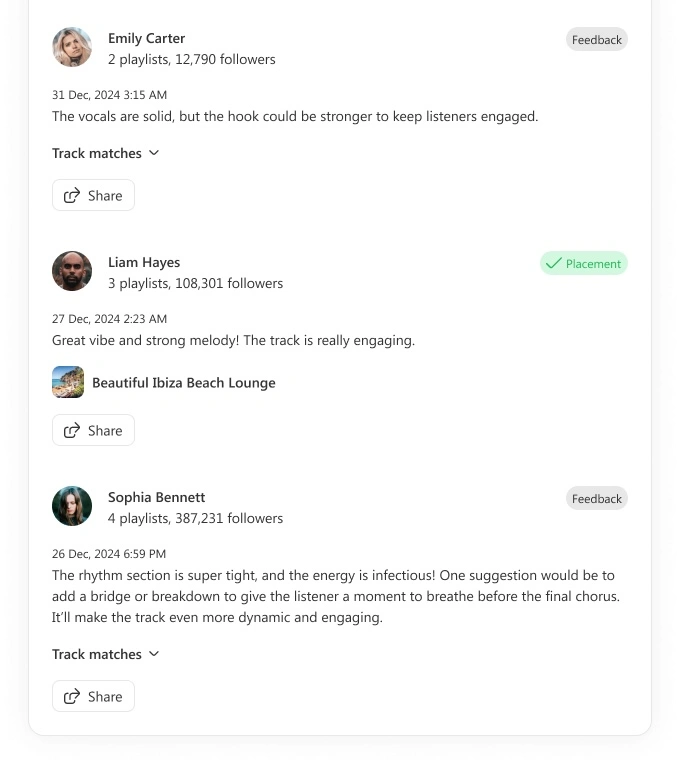Click the Feedback badge on Emily Carter's review
677x760 pixels.
tap(596, 40)
